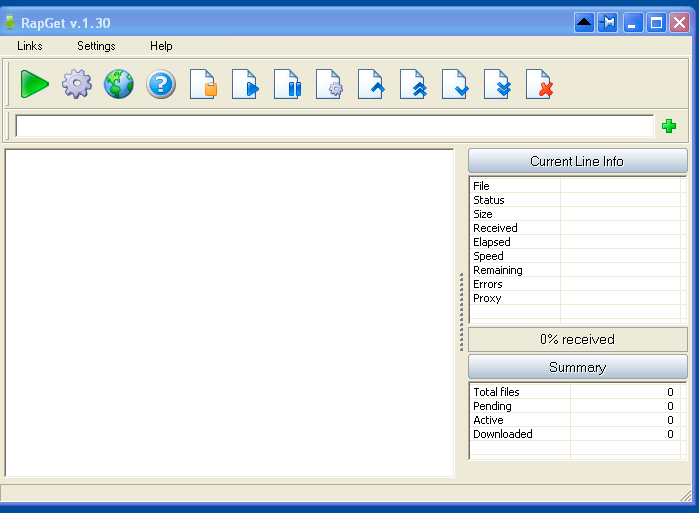The width and height of the screenshot is (699, 513).
Task: Pause selected link with page-pause icon
Action: pyautogui.click(x=287, y=84)
